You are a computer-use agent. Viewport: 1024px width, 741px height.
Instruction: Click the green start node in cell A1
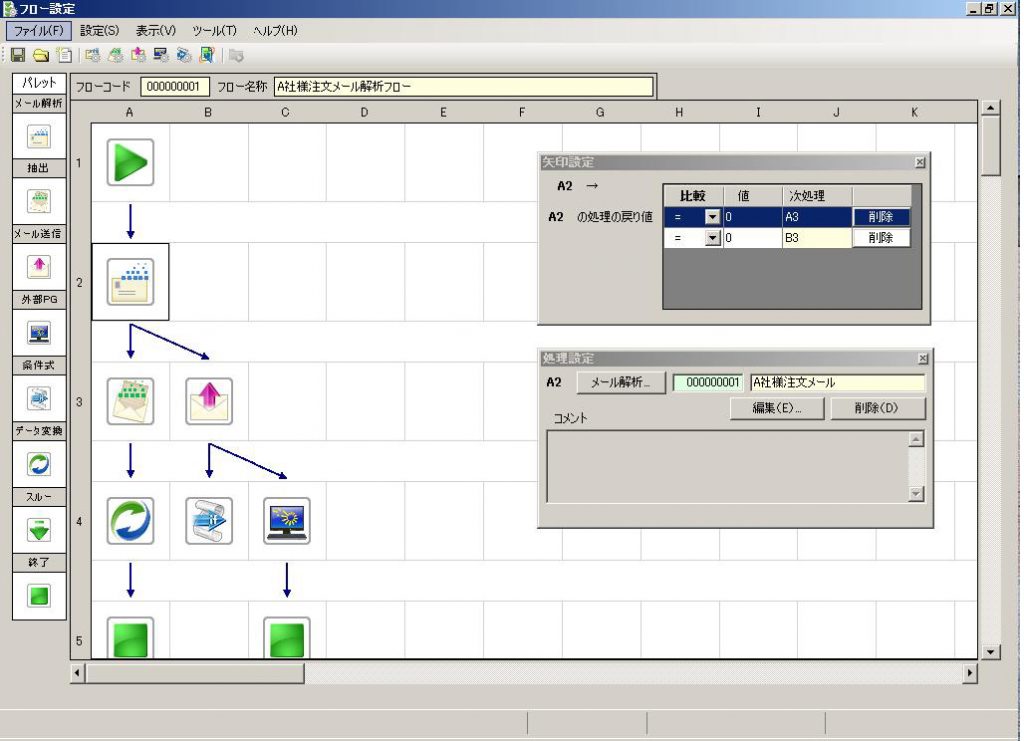click(131, 162)
